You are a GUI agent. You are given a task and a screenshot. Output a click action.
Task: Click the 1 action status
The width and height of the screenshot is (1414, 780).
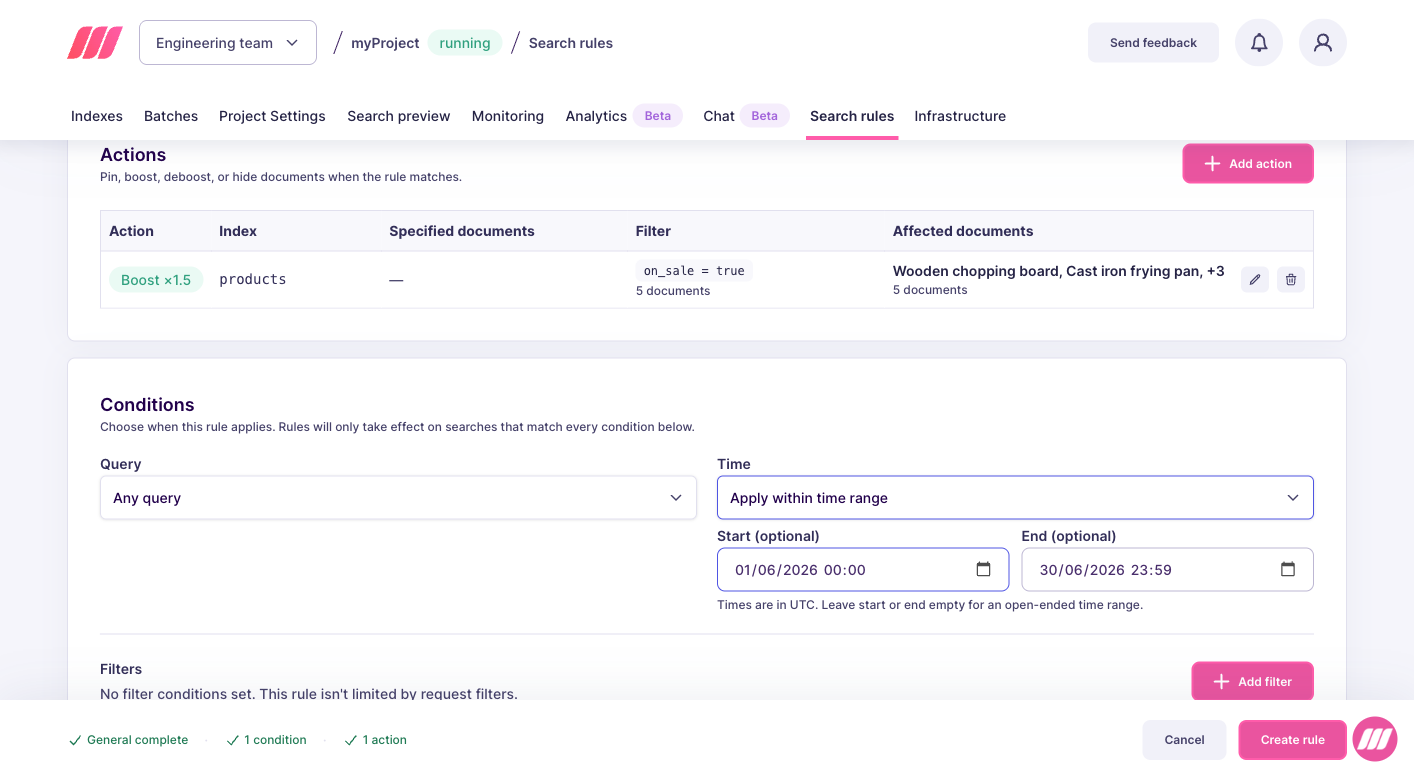(375, 740)
